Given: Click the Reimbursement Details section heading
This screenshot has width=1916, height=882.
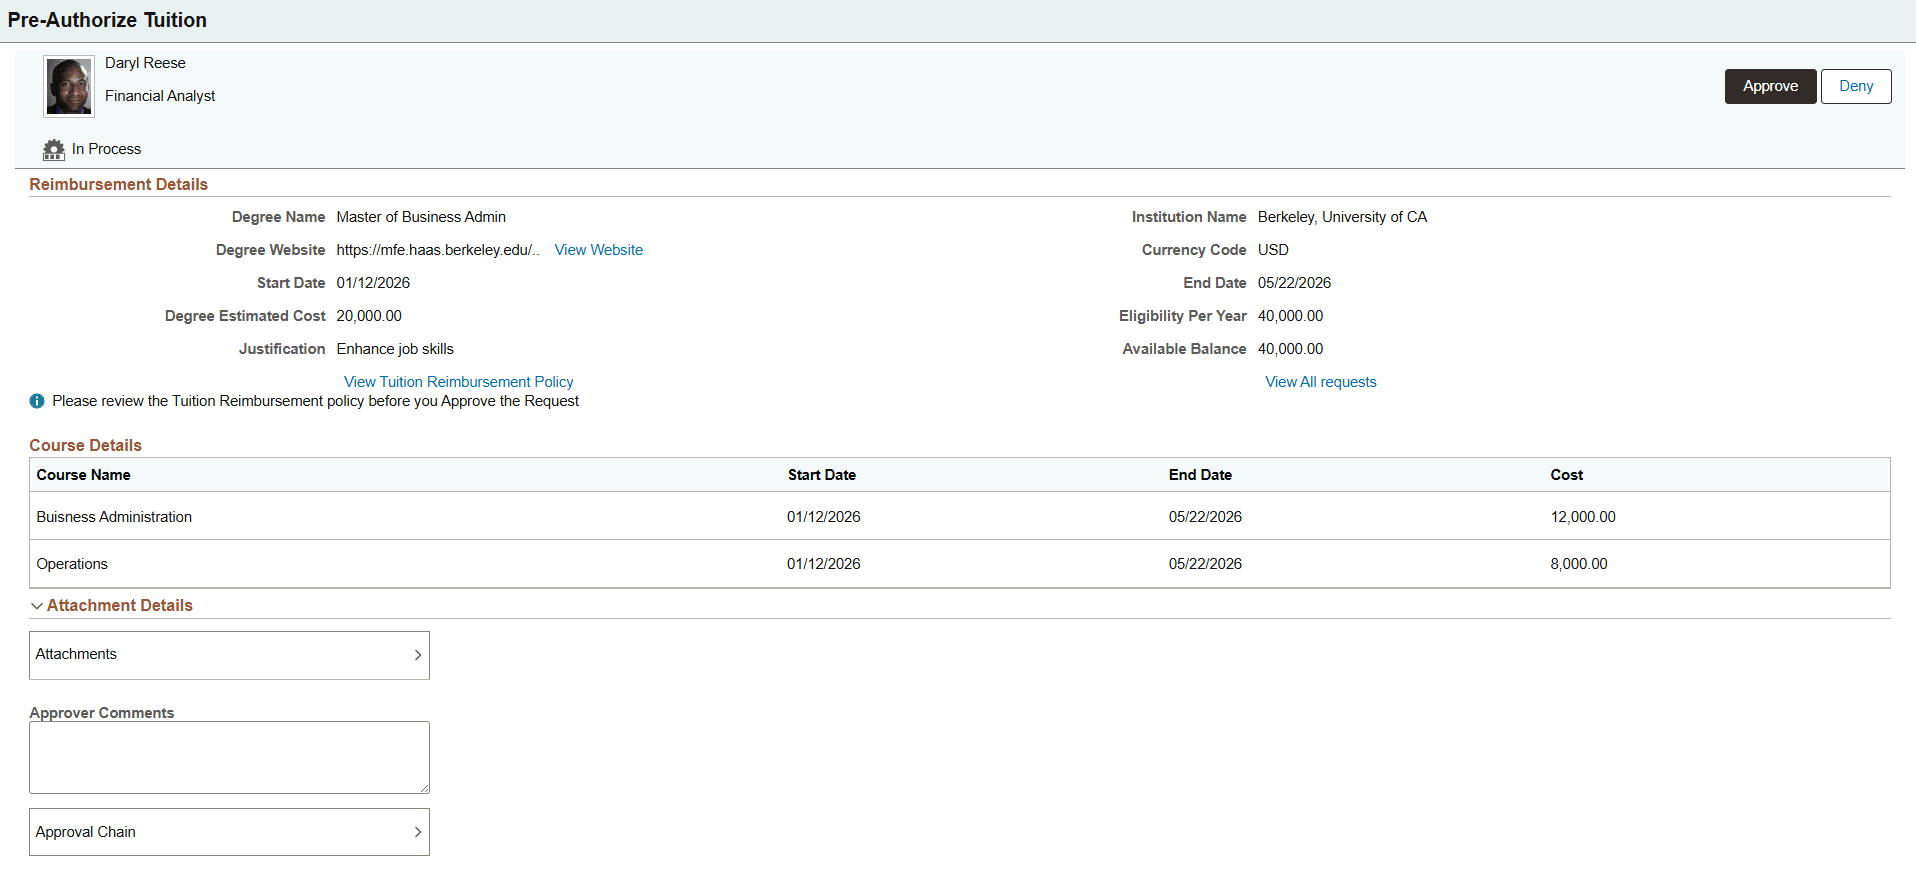Looking at the screenshot, I should tap(118, 184).
